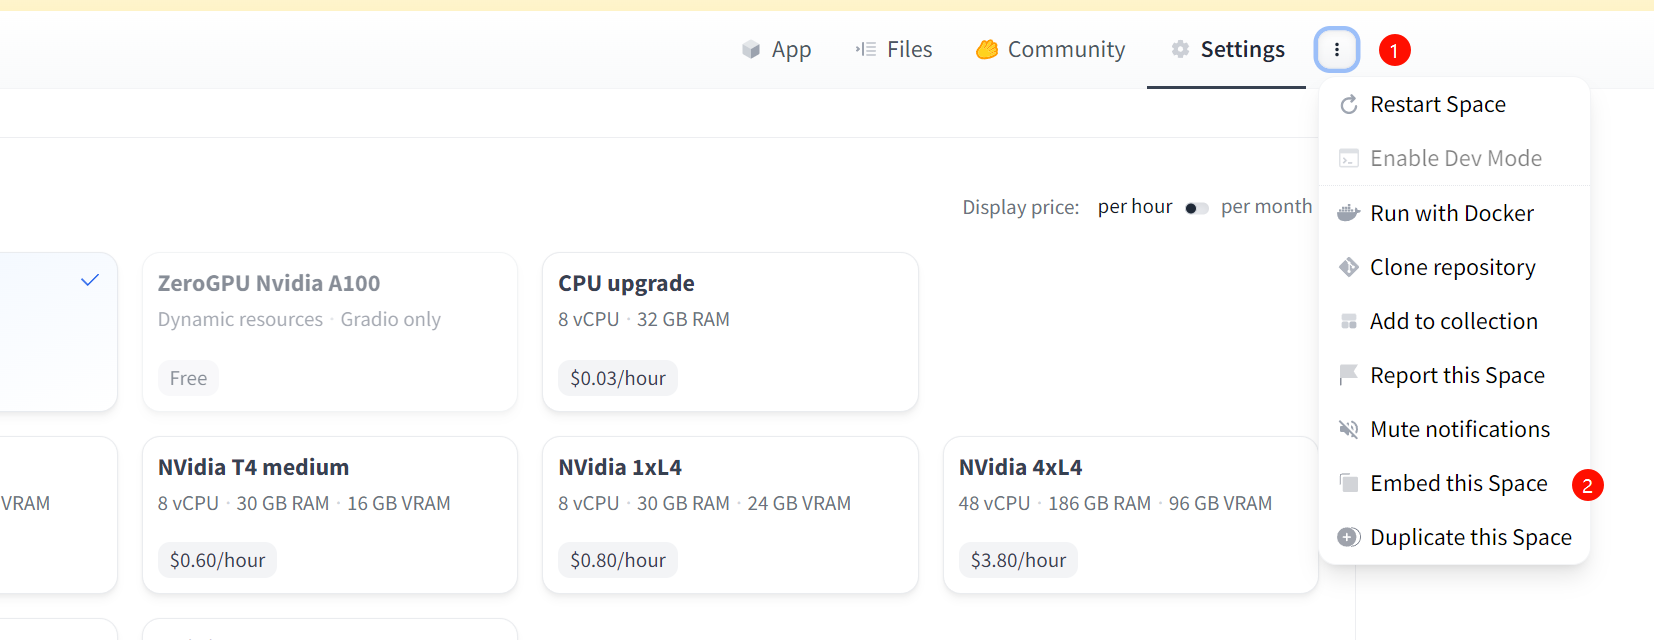Viewport: 1654px width, 640px height.
Task: Click the Restart Space circular arrow icon
Action: click(x=1349, y=105)
